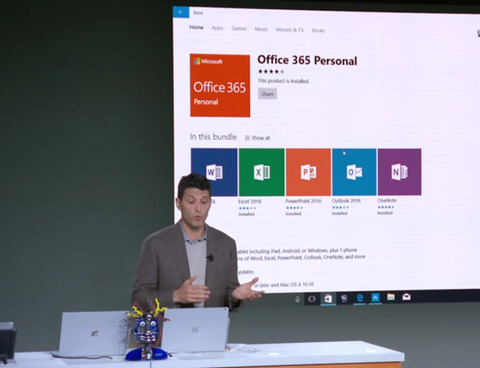
Task: Click the back arrow in the Store title bar
Action: point(181,12)
